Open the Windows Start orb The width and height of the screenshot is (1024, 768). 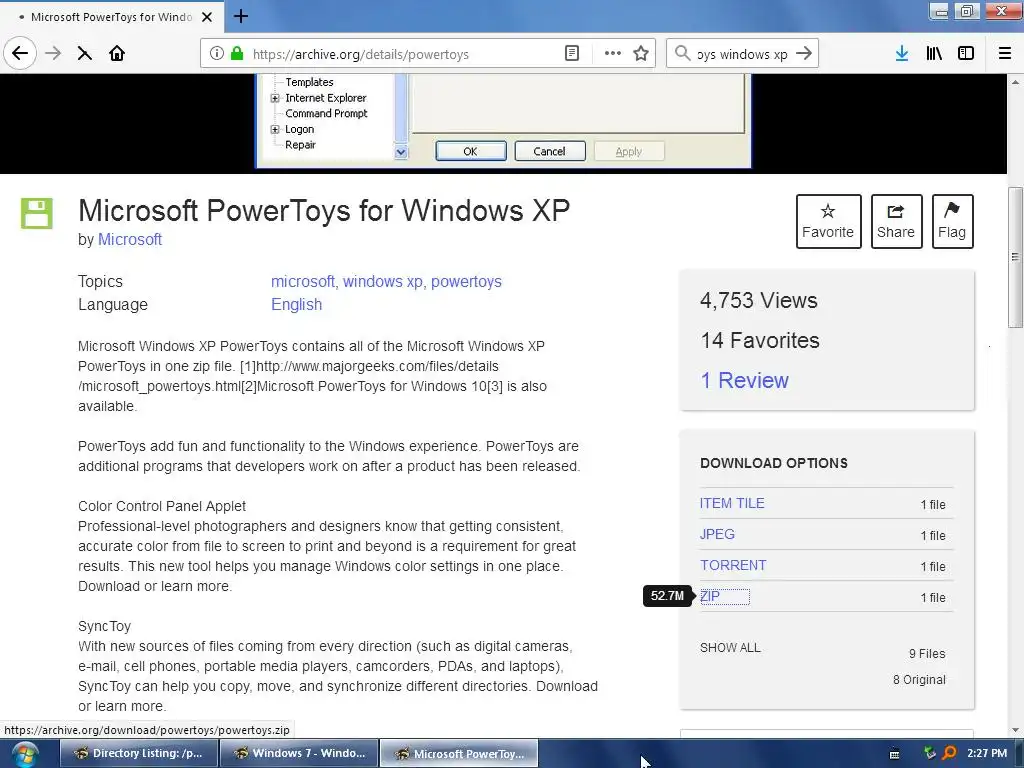(x=25, y=754)
